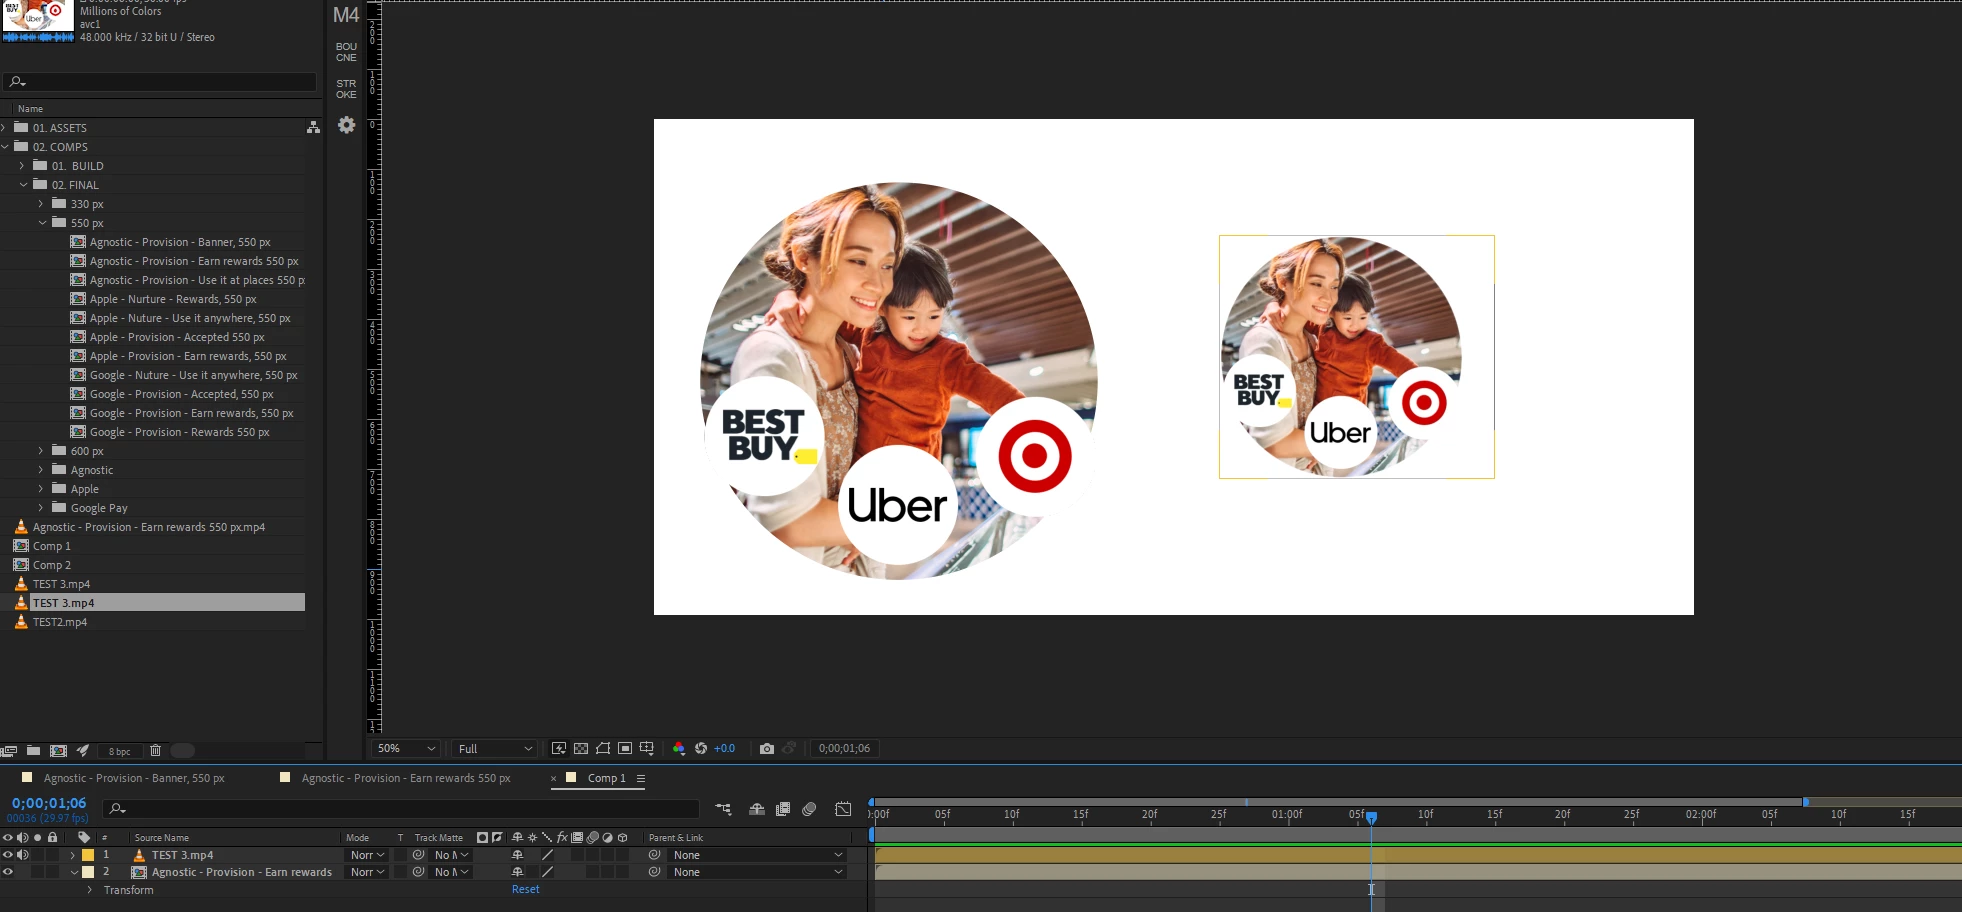Open grid and guide options in viewer
1962x912 pixels.
(647, 749)
